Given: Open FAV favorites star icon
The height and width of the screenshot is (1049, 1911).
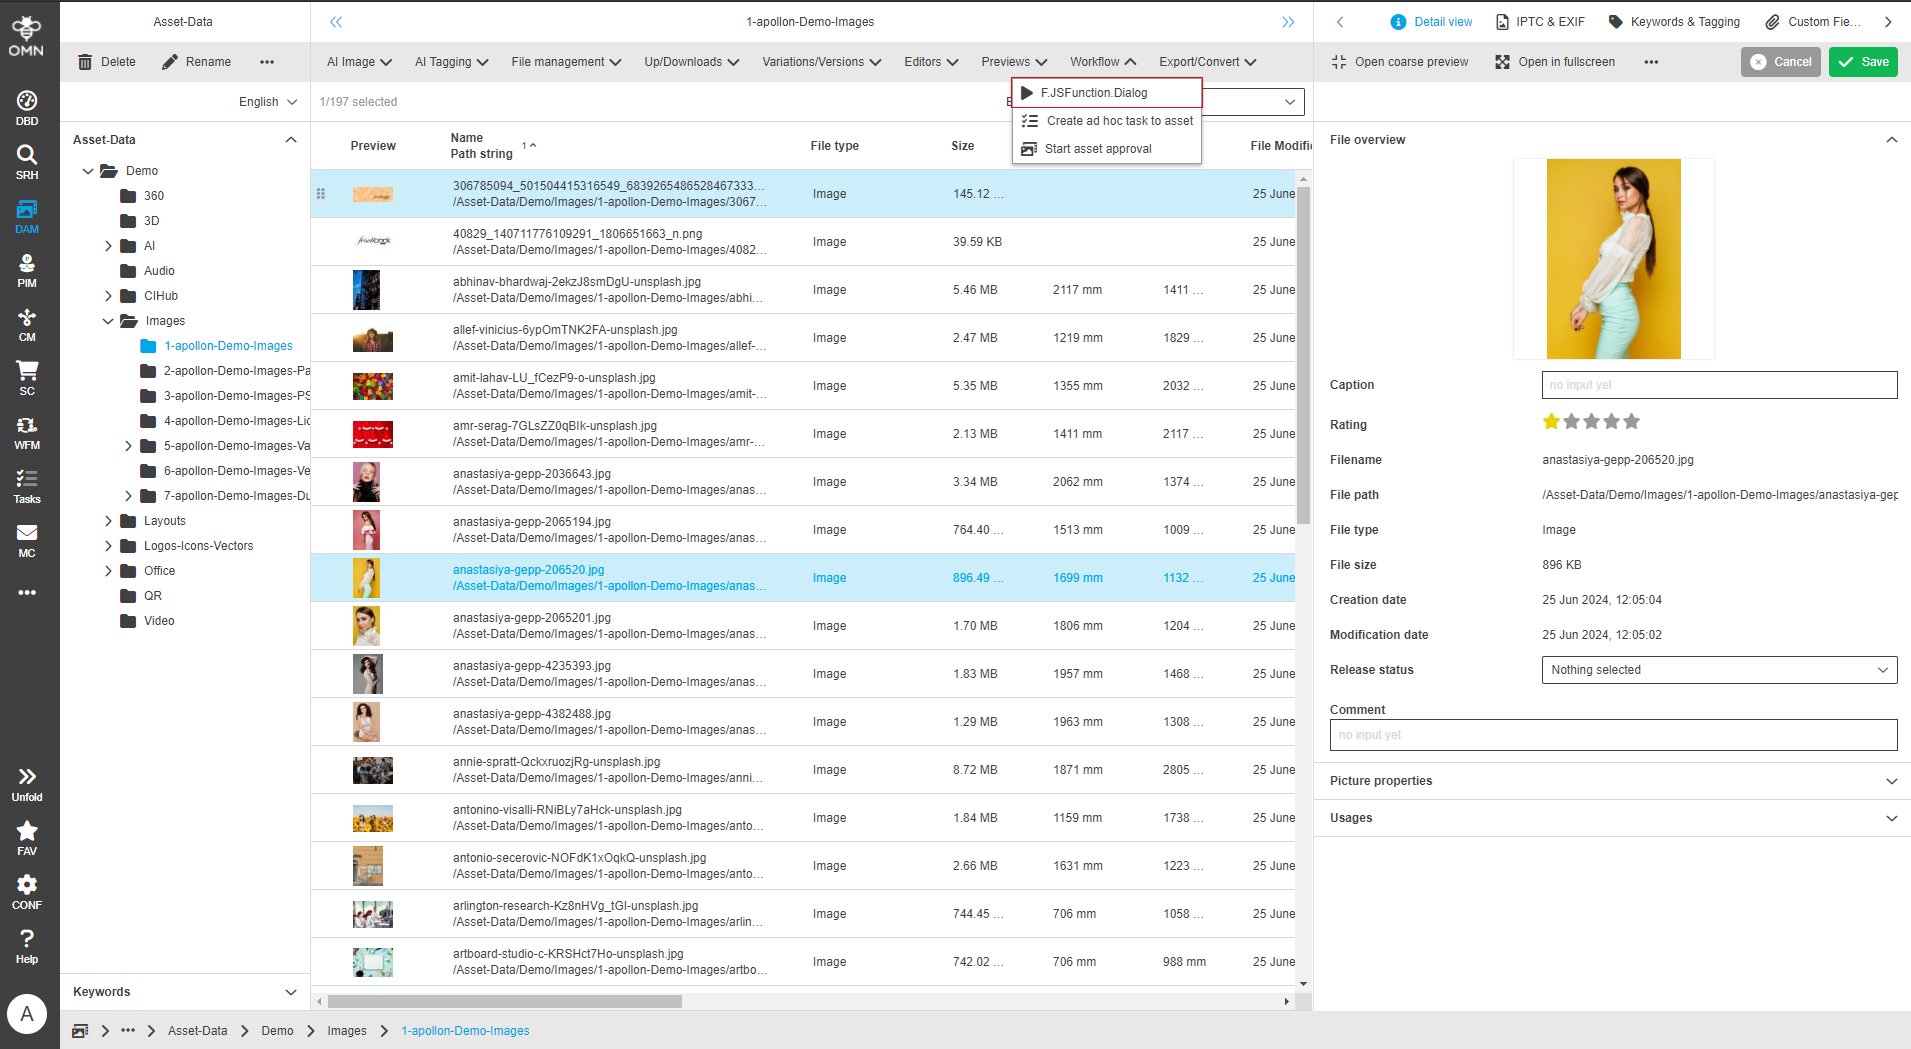Looking at the screenshot, I should click(27, 837).
